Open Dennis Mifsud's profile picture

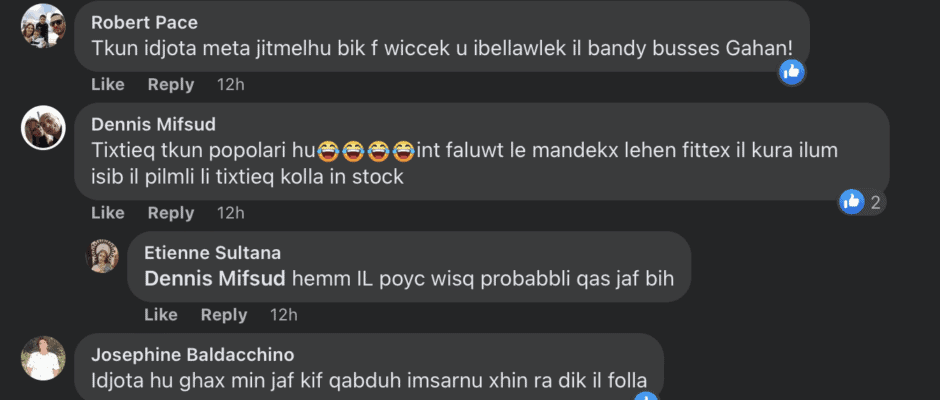[43, 128]
